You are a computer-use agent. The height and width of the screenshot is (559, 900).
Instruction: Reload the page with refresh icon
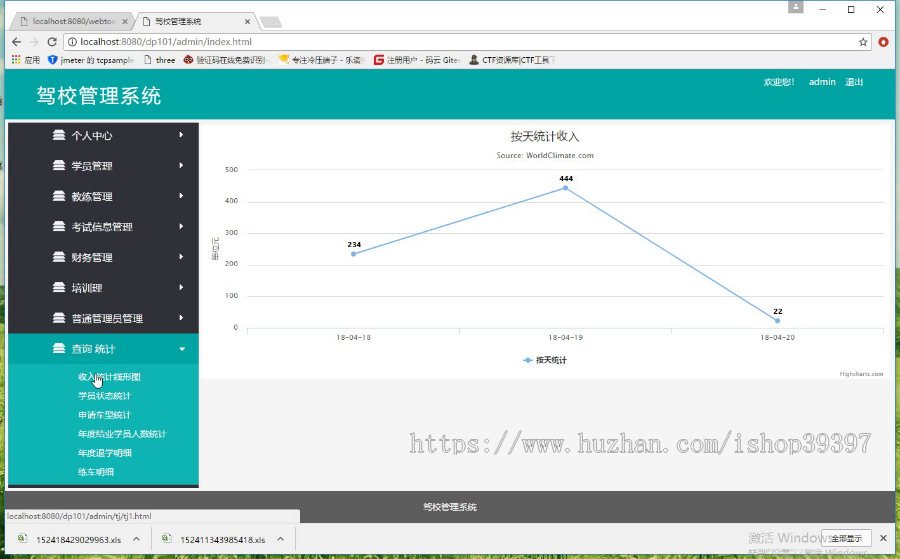[x=52, y=42]
